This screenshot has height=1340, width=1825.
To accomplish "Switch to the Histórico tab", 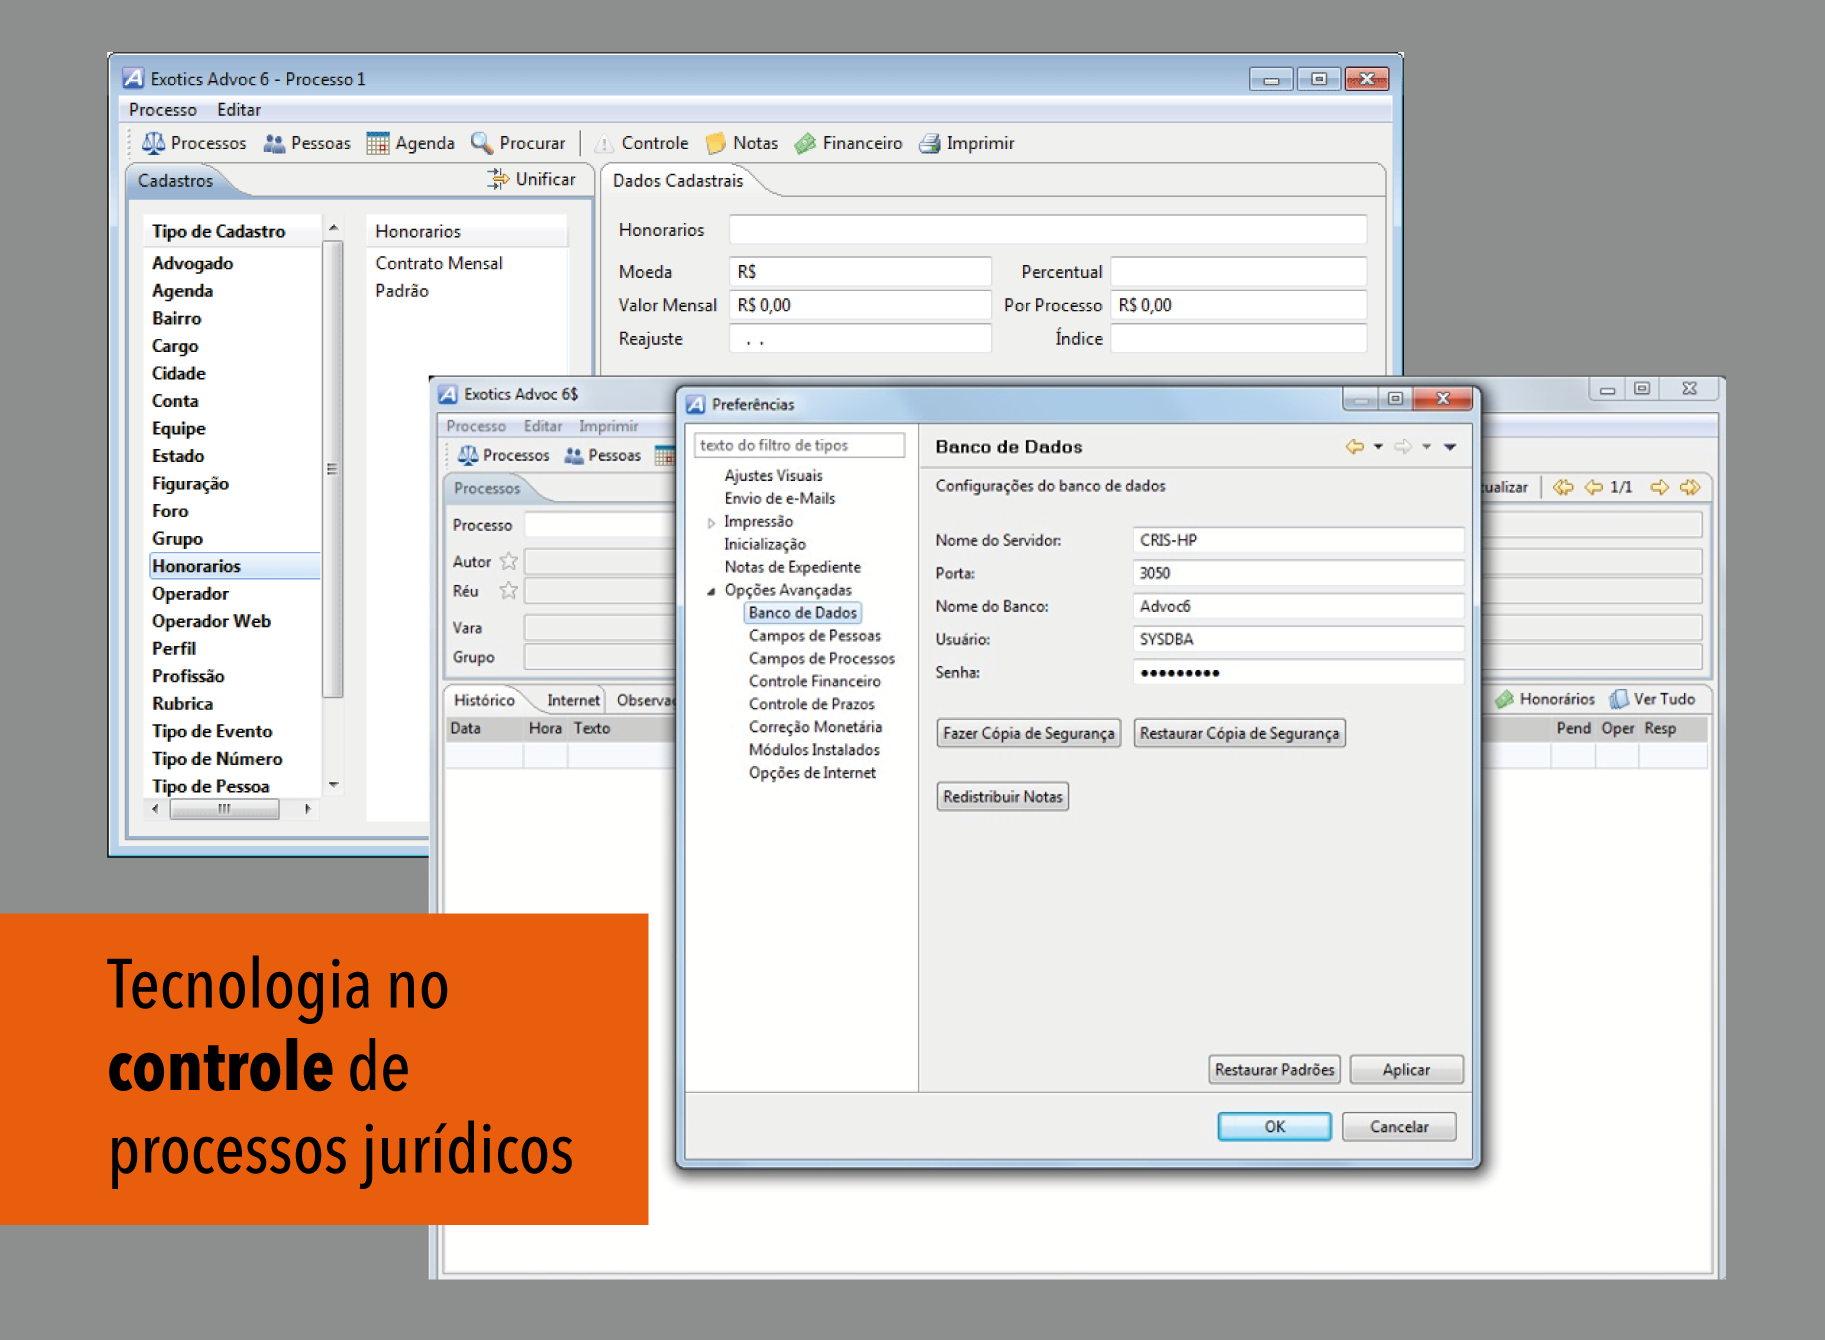I will pos(484,700).
